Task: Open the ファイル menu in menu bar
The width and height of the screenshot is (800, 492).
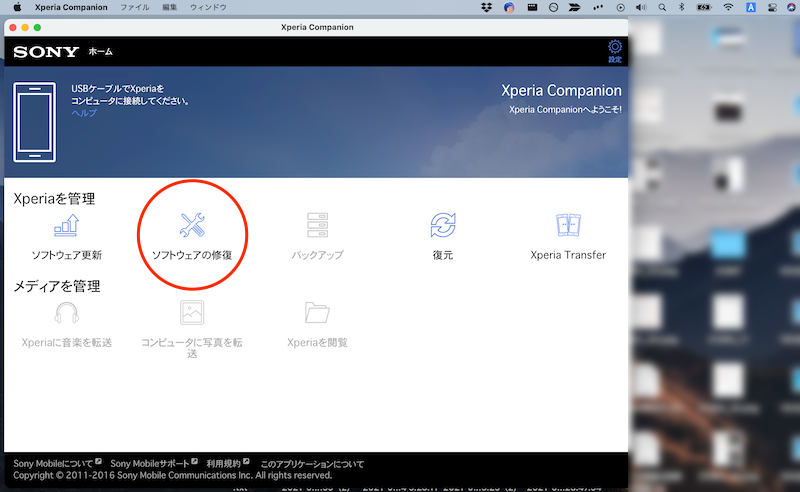Action: (x=135, y=7)
